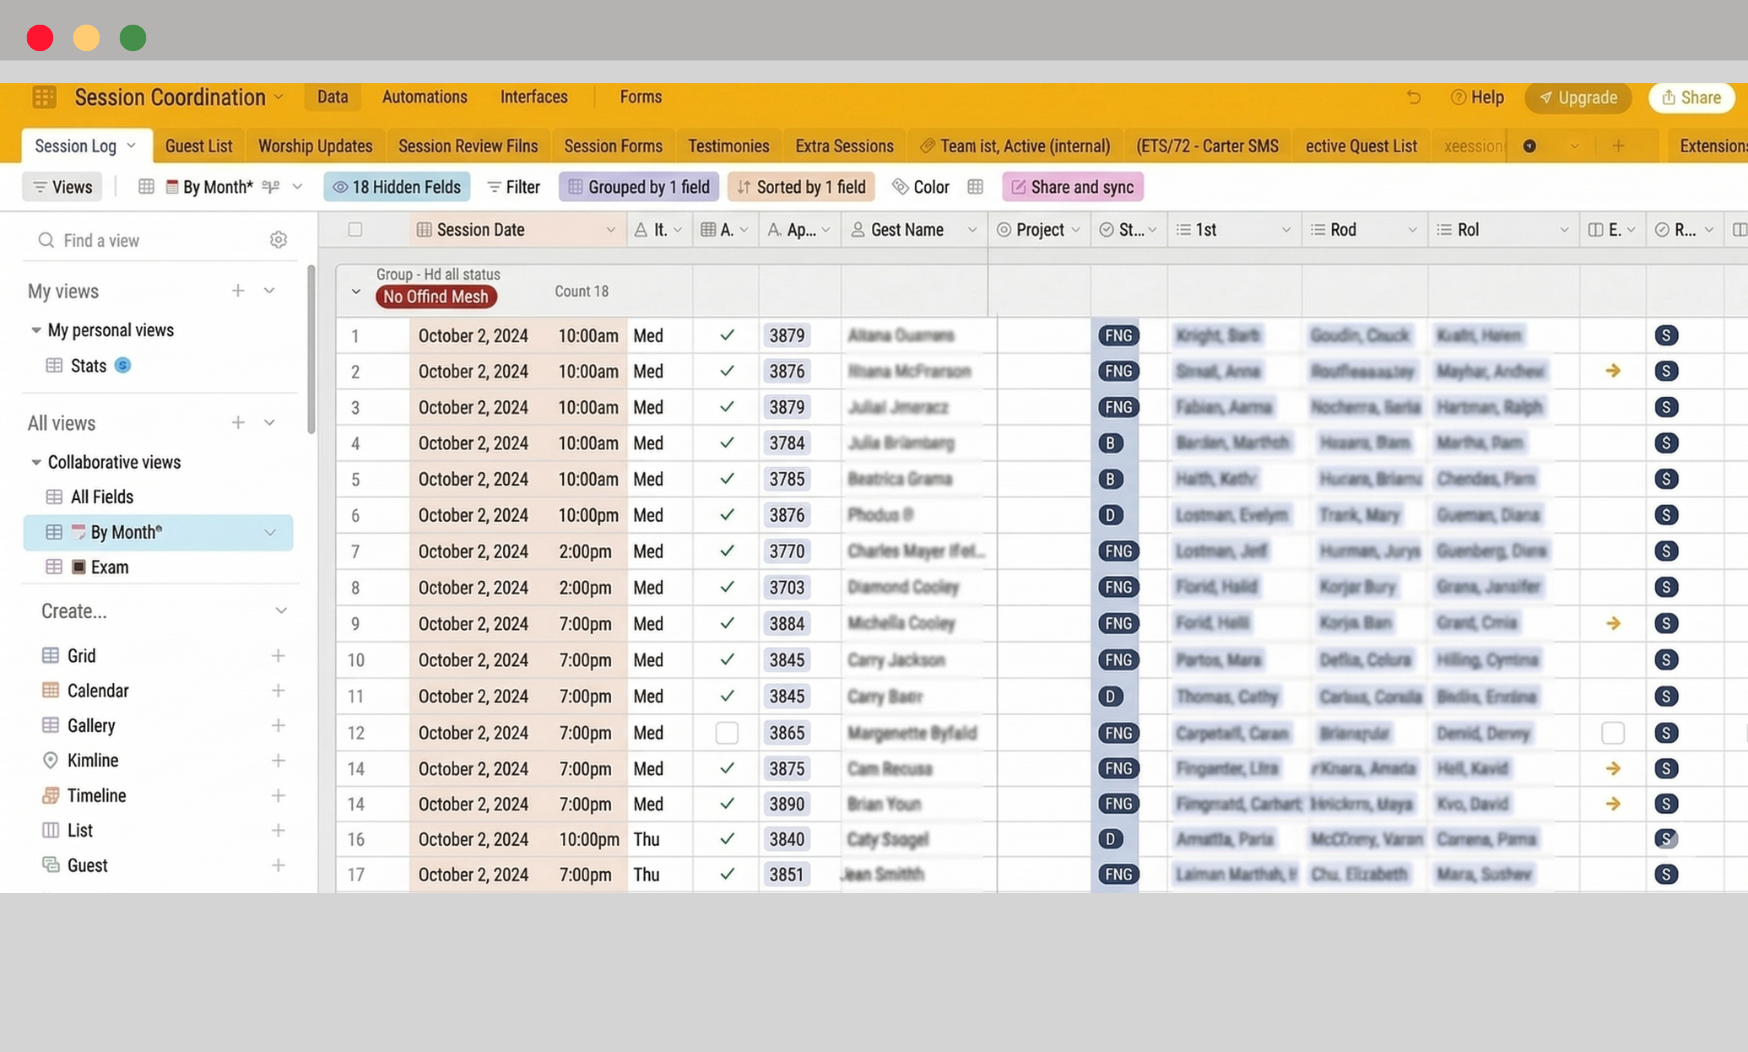Open the Color tool in the view toolbar

tap(919, 187)
